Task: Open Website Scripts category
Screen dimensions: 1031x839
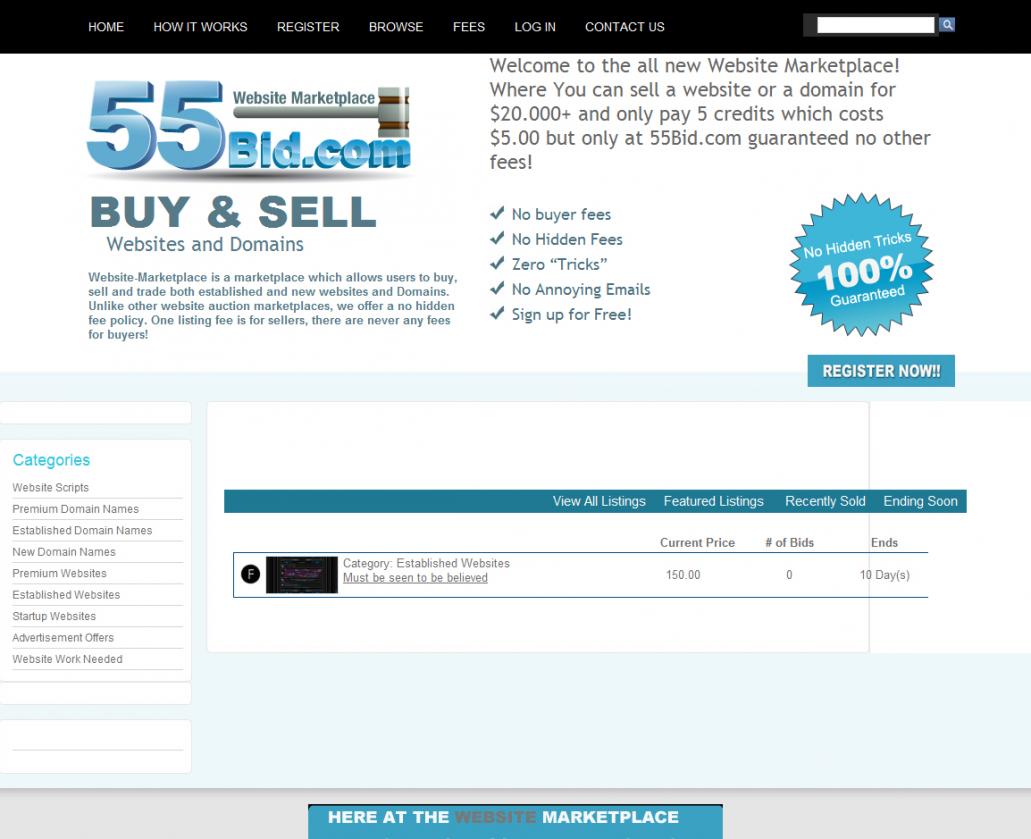Action: point(51,487)
